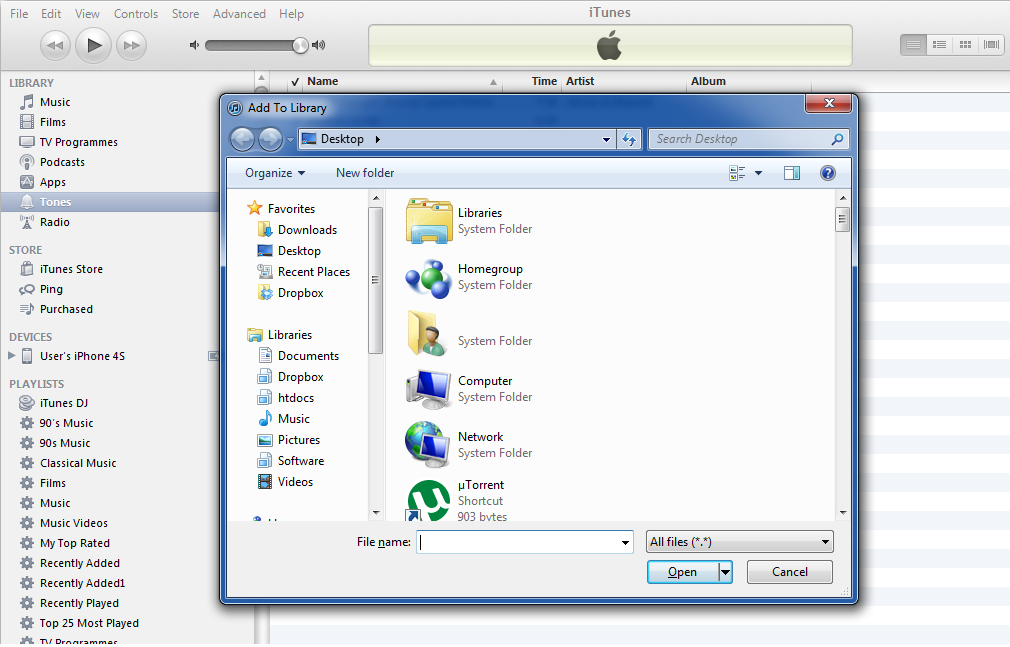Click the iTunes volume slider knob
Image resolution: width=1010 pixels, height=647 pixels.
300,45
